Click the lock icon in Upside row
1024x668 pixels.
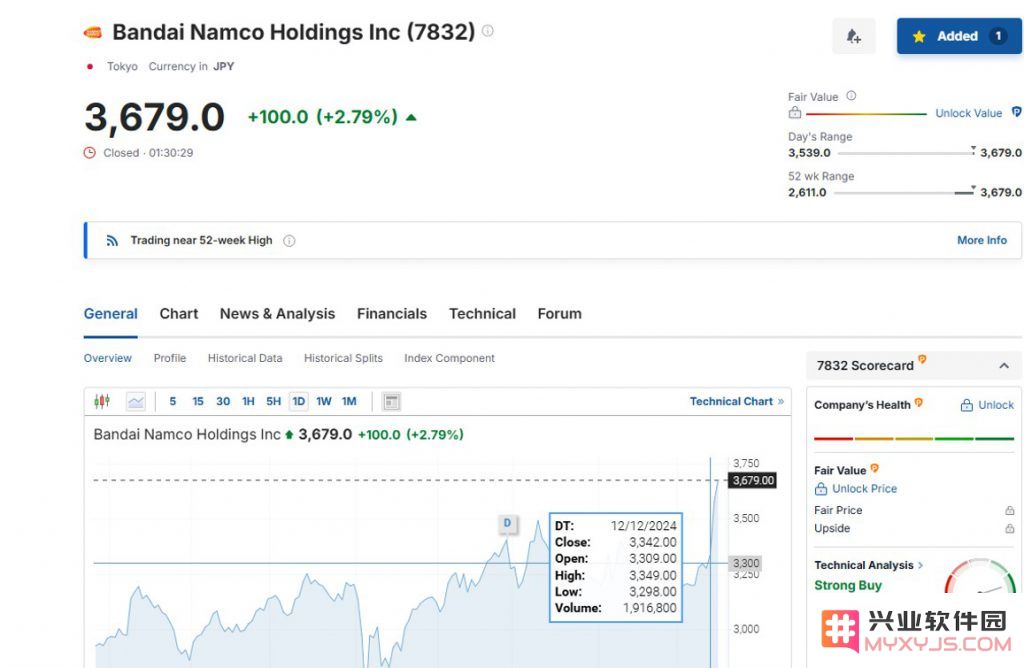coord(1010,528)
